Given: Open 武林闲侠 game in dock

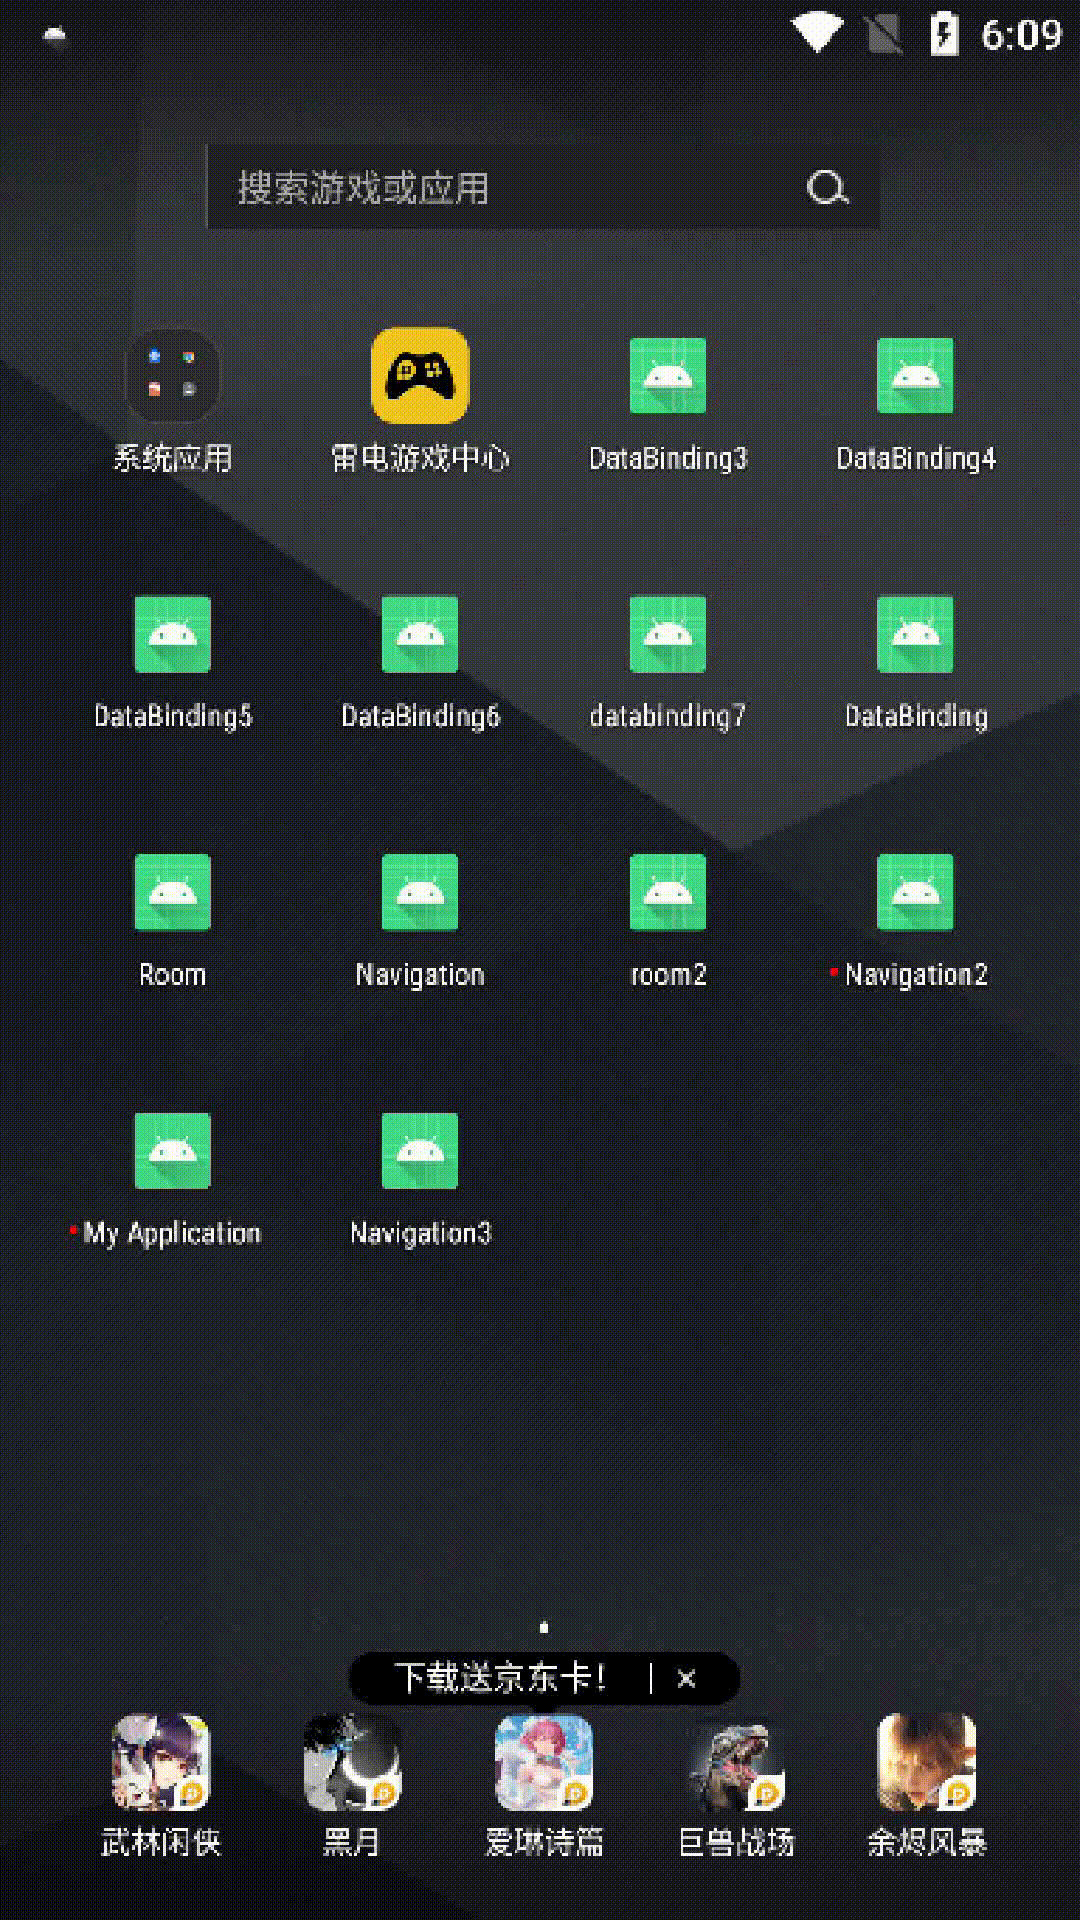Looking at the screenshot, I should [161, 1763].
